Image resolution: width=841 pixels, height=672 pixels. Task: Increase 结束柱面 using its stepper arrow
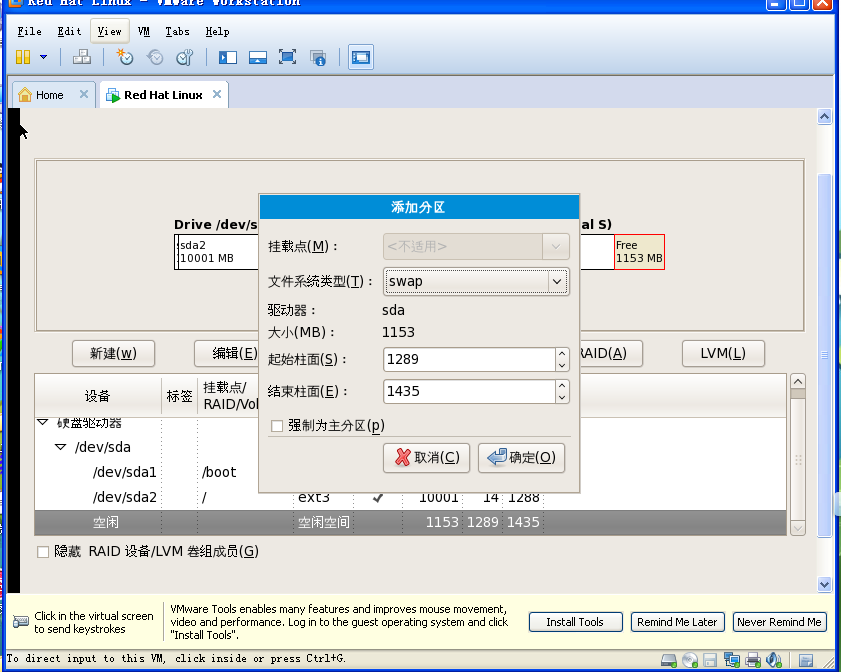click(560, 386)
